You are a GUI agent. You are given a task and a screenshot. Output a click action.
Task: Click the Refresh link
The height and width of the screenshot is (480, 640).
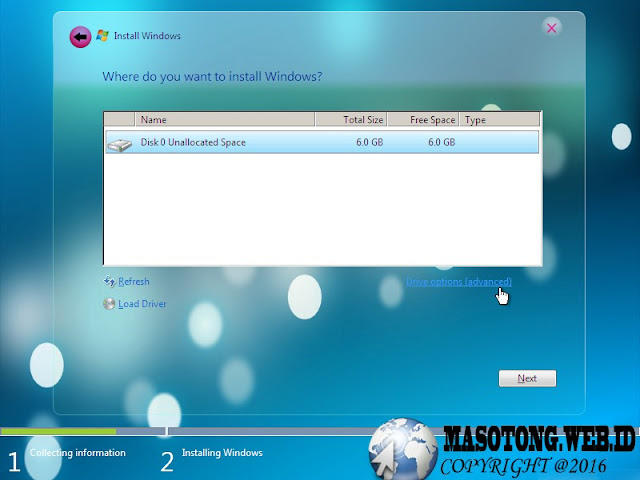coord(134,282)
